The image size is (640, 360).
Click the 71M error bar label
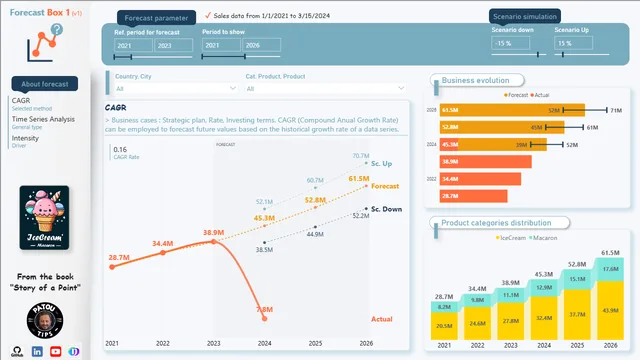616,110
